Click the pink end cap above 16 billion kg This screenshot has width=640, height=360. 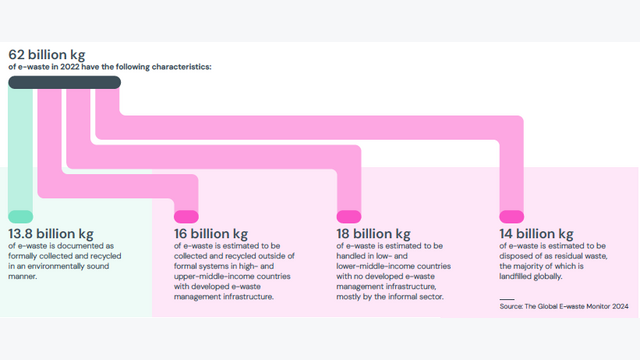pyautogui.click(x=186, y=216)
